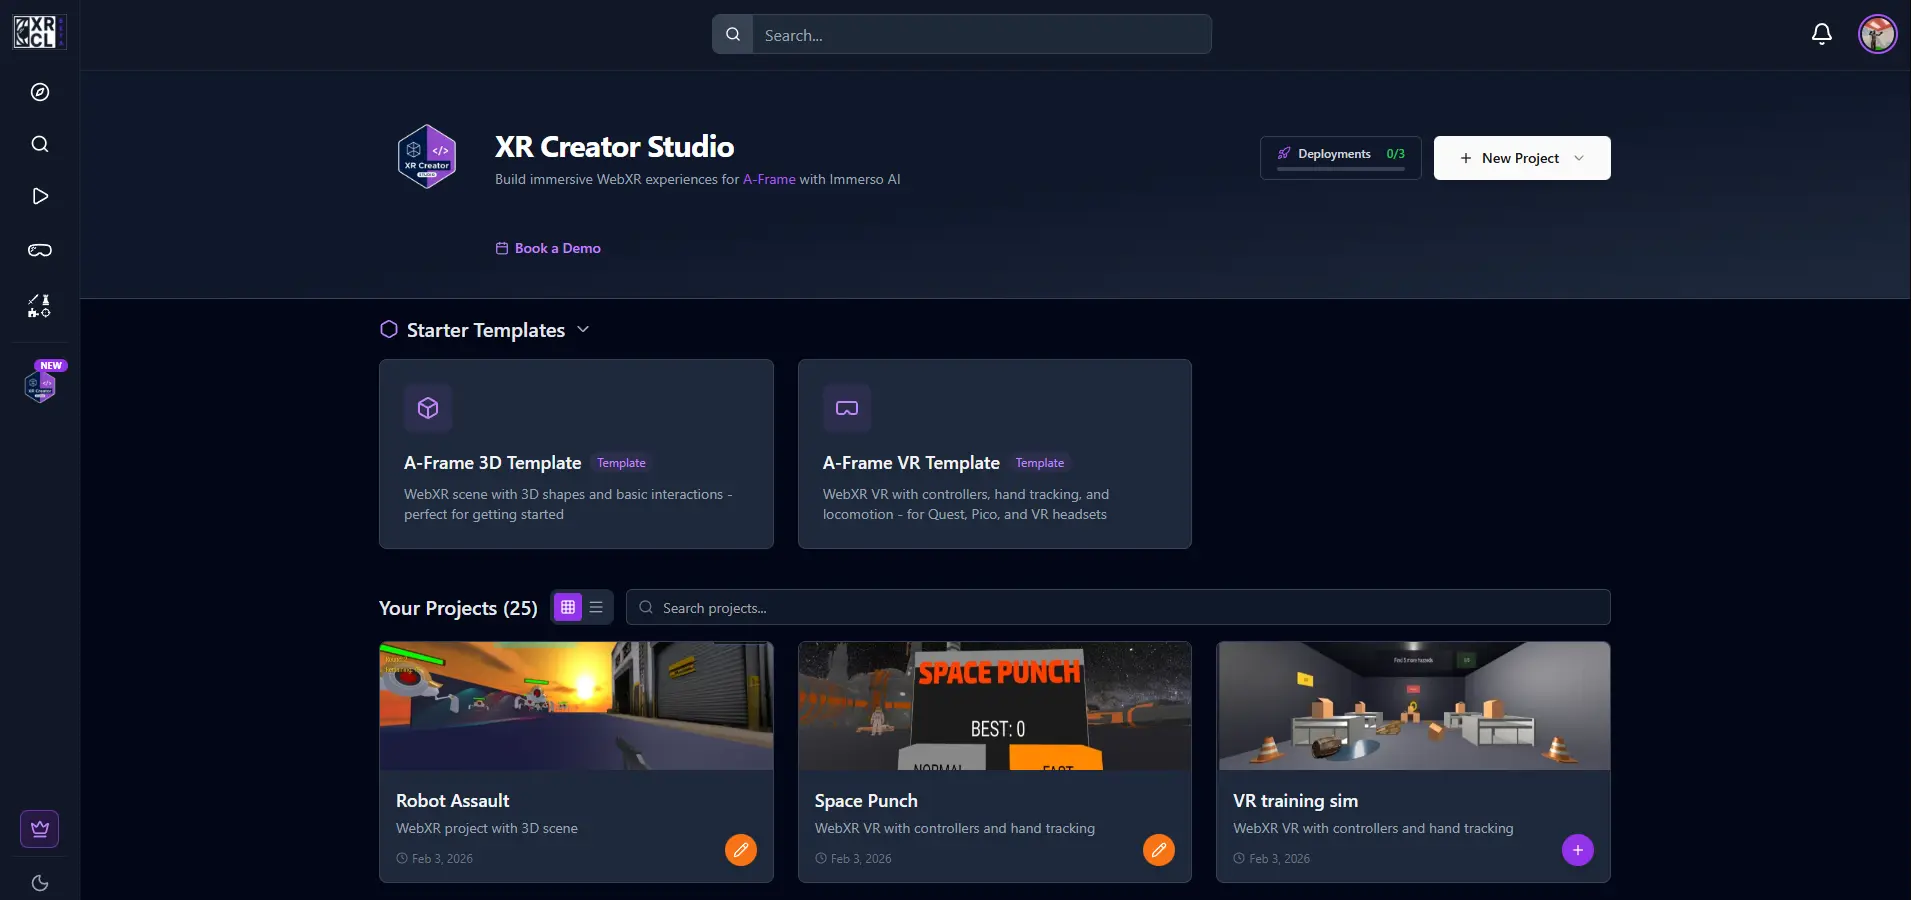The width and height of the screenshot is (1911, 900).
Task: Open the notifications bell
Action: point(1822,34)
